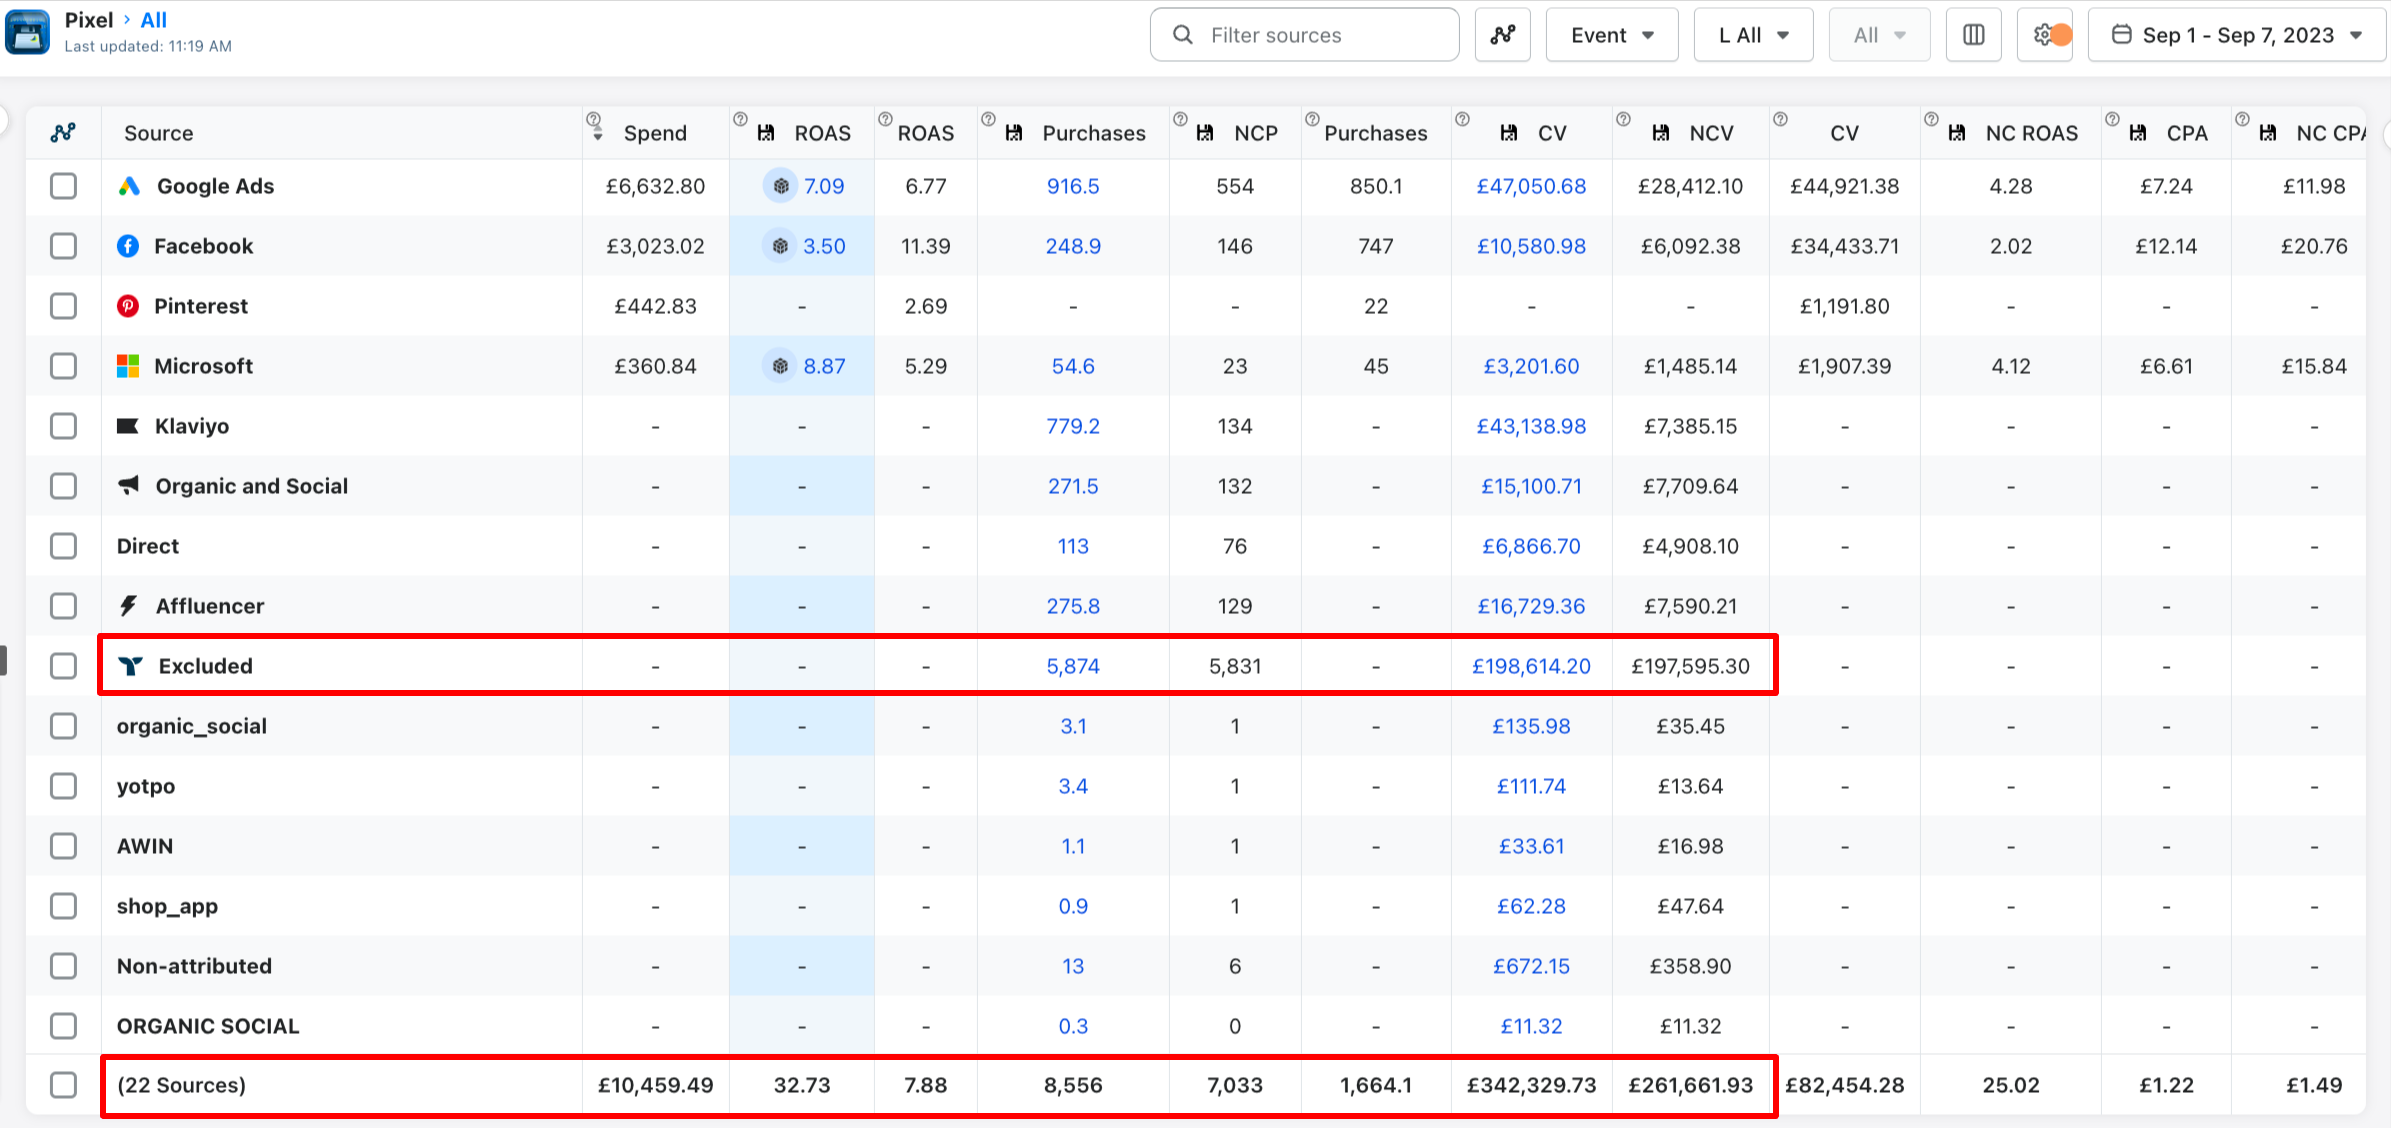The image size is (2391, 1128).
Task: Tick the AWIN row checkbox
Action: click(x=63, y=846)
